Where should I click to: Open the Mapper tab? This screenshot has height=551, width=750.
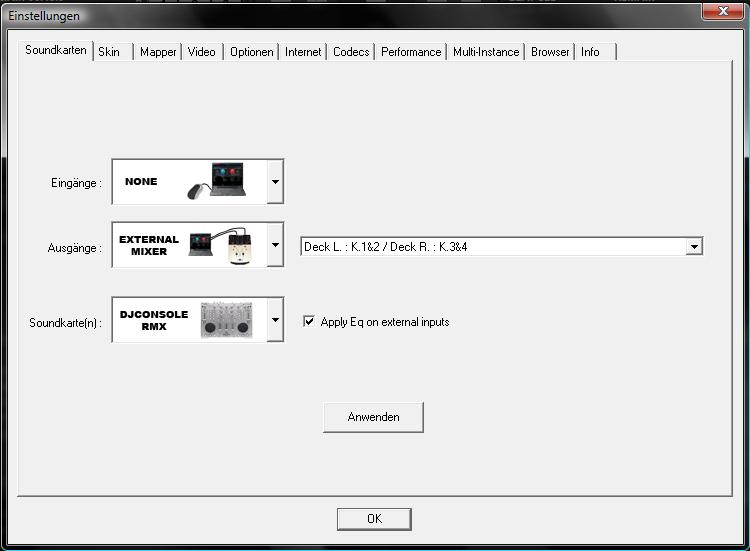158,52
